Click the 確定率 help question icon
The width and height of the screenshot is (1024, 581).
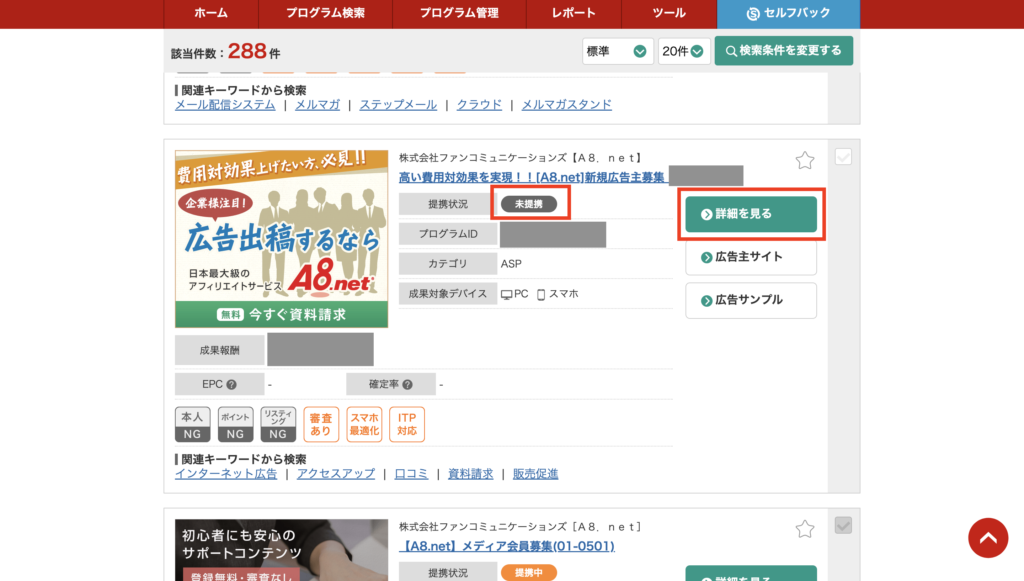tap(408, 385)
